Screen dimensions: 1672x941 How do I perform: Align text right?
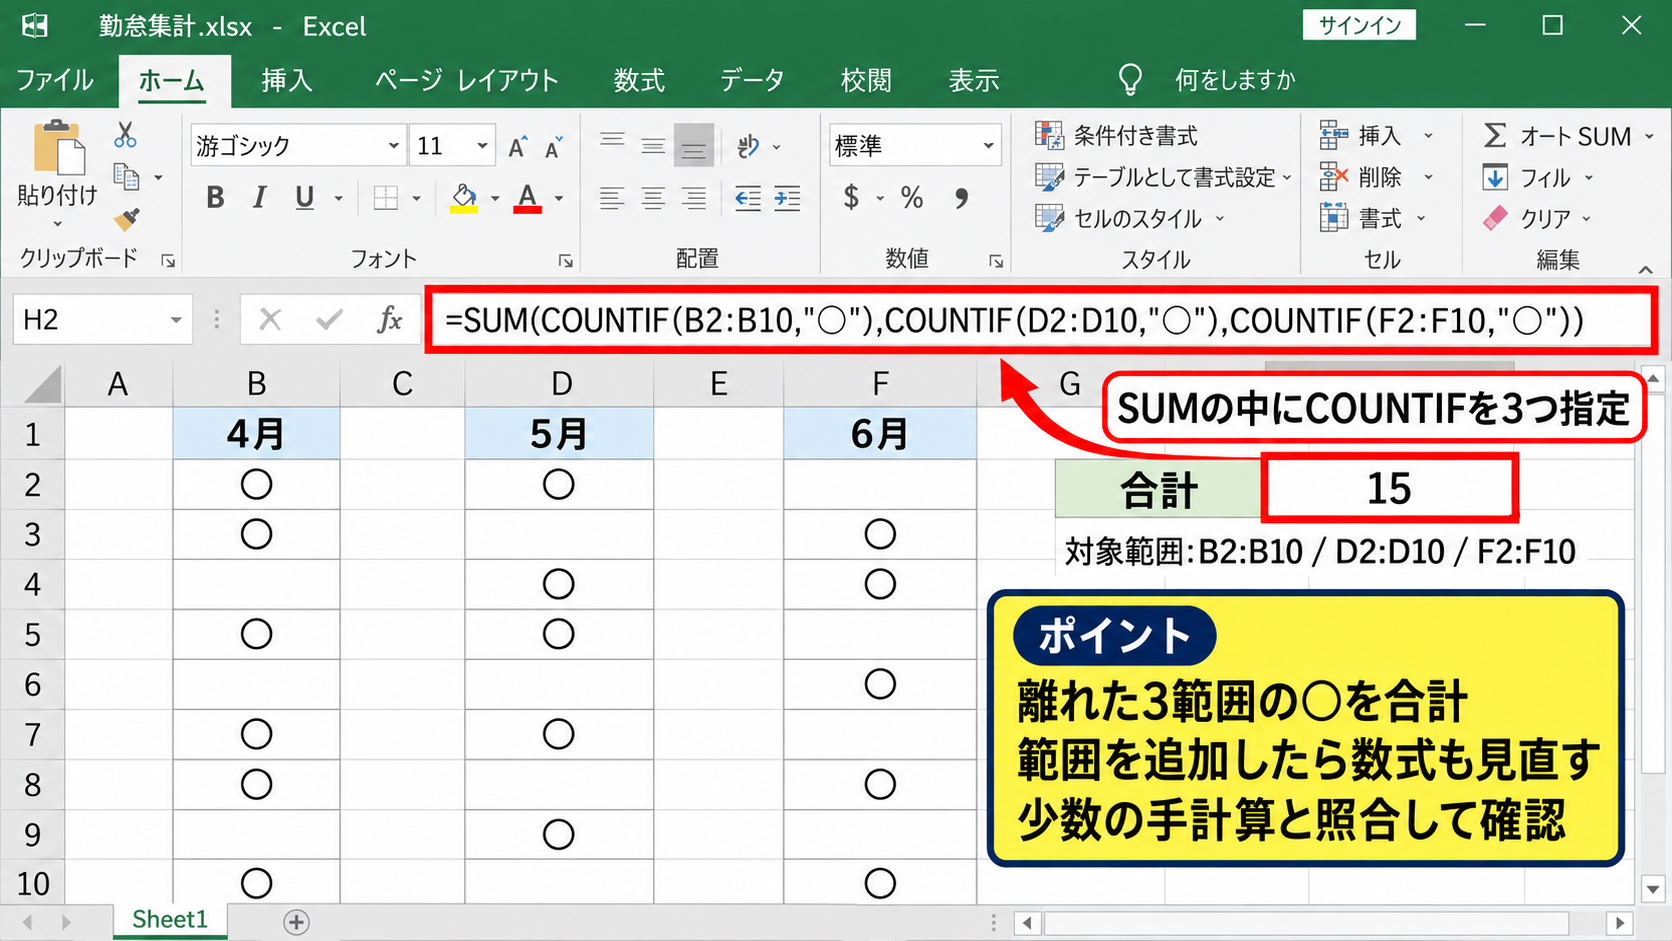click(694, 198)
